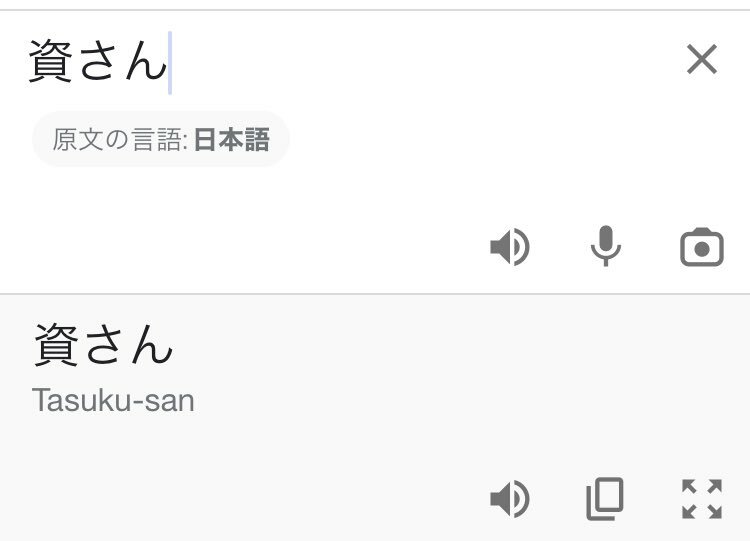Select the detected language chip 日本語
The width and height of the screenshot is (750, 541).
coord(161,139)
